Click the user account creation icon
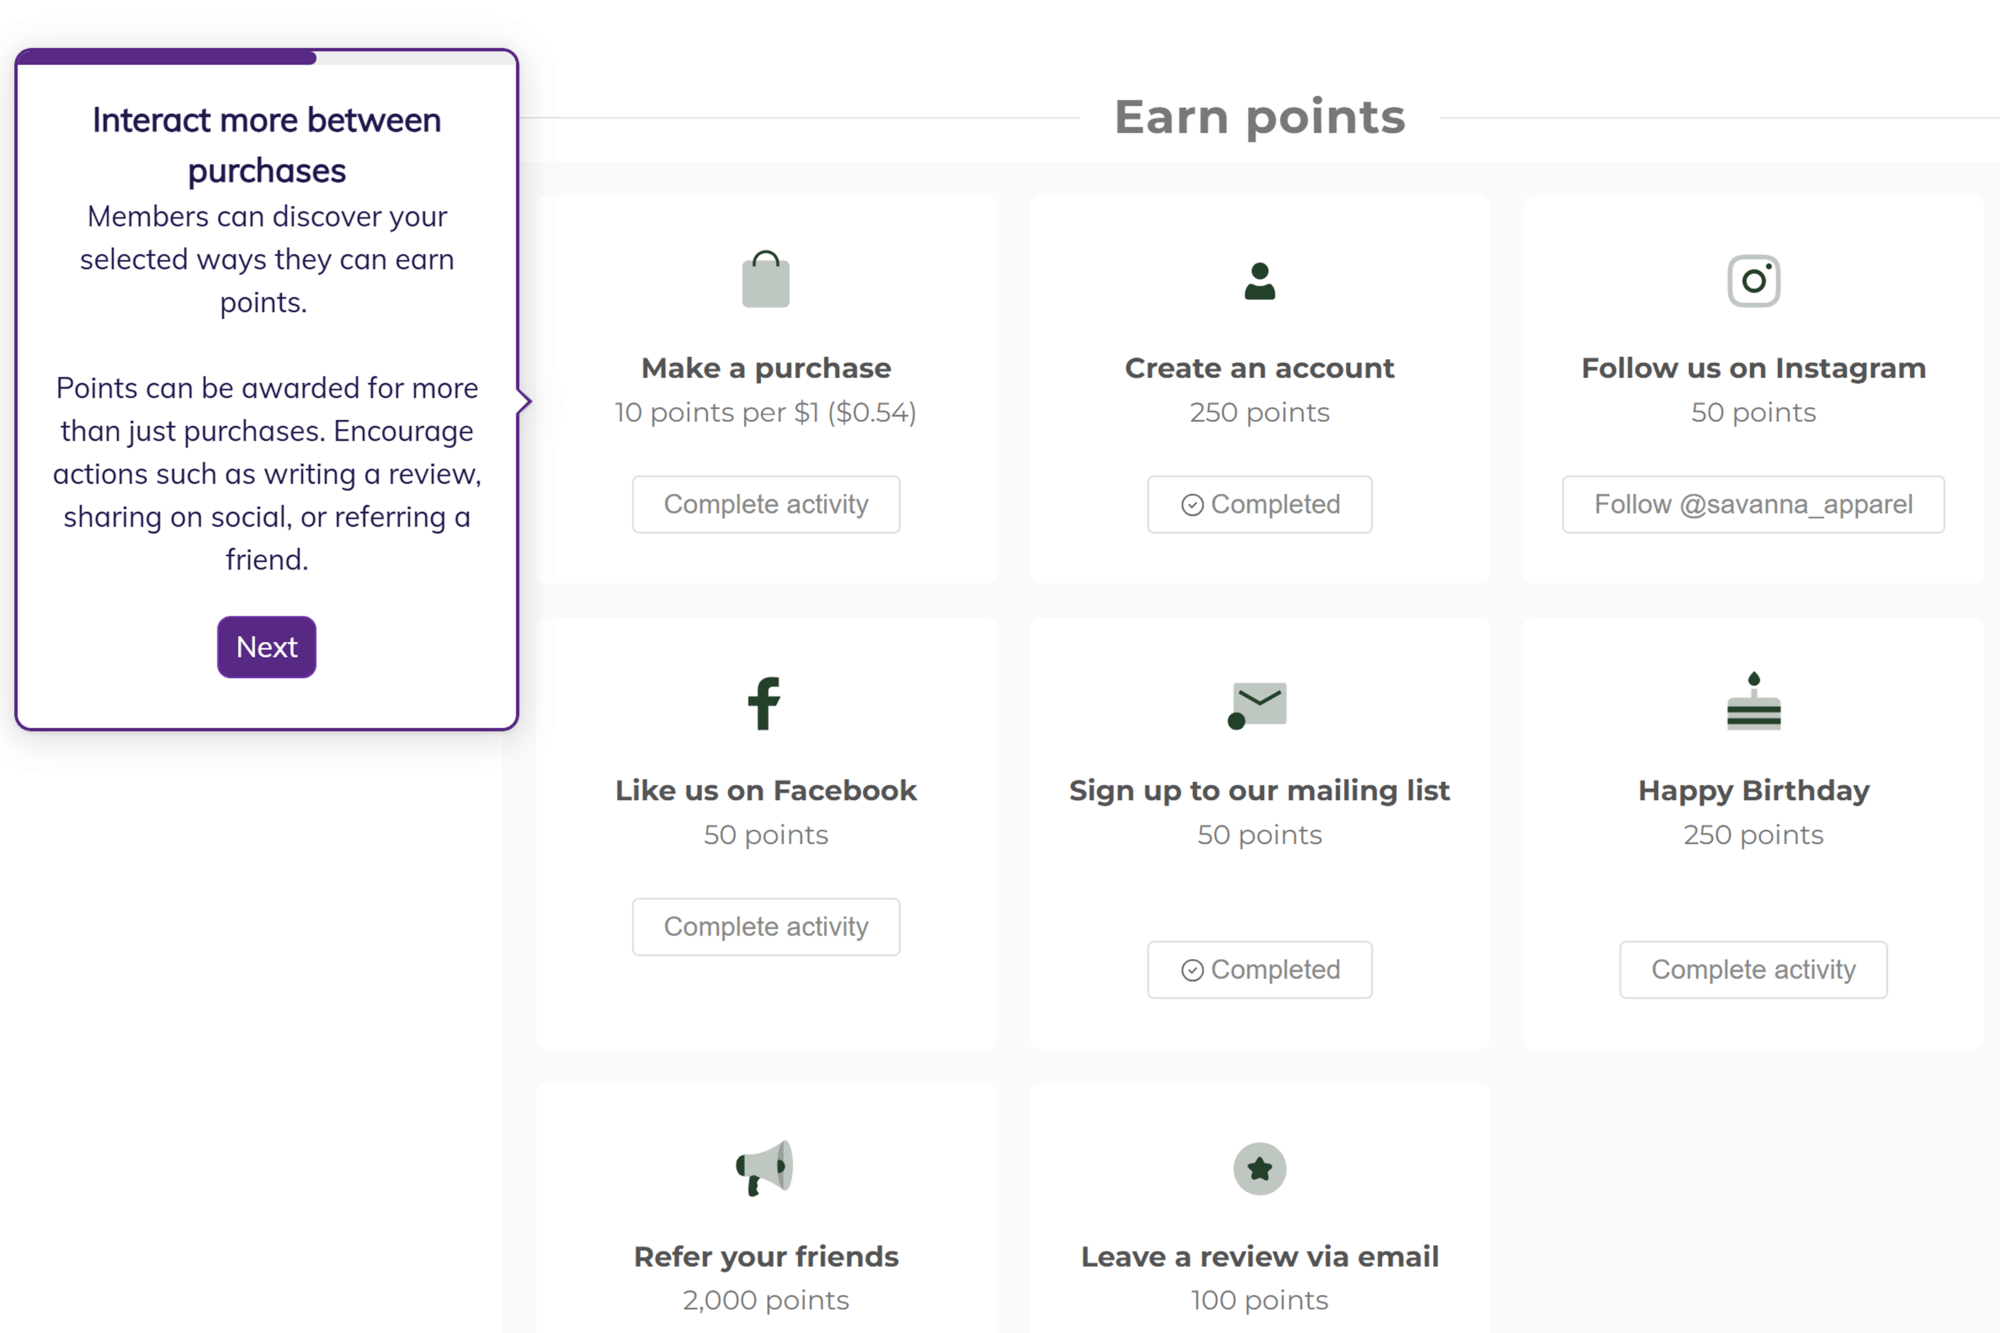This screenshot has height=1333, width=2000. point(1258,281)
